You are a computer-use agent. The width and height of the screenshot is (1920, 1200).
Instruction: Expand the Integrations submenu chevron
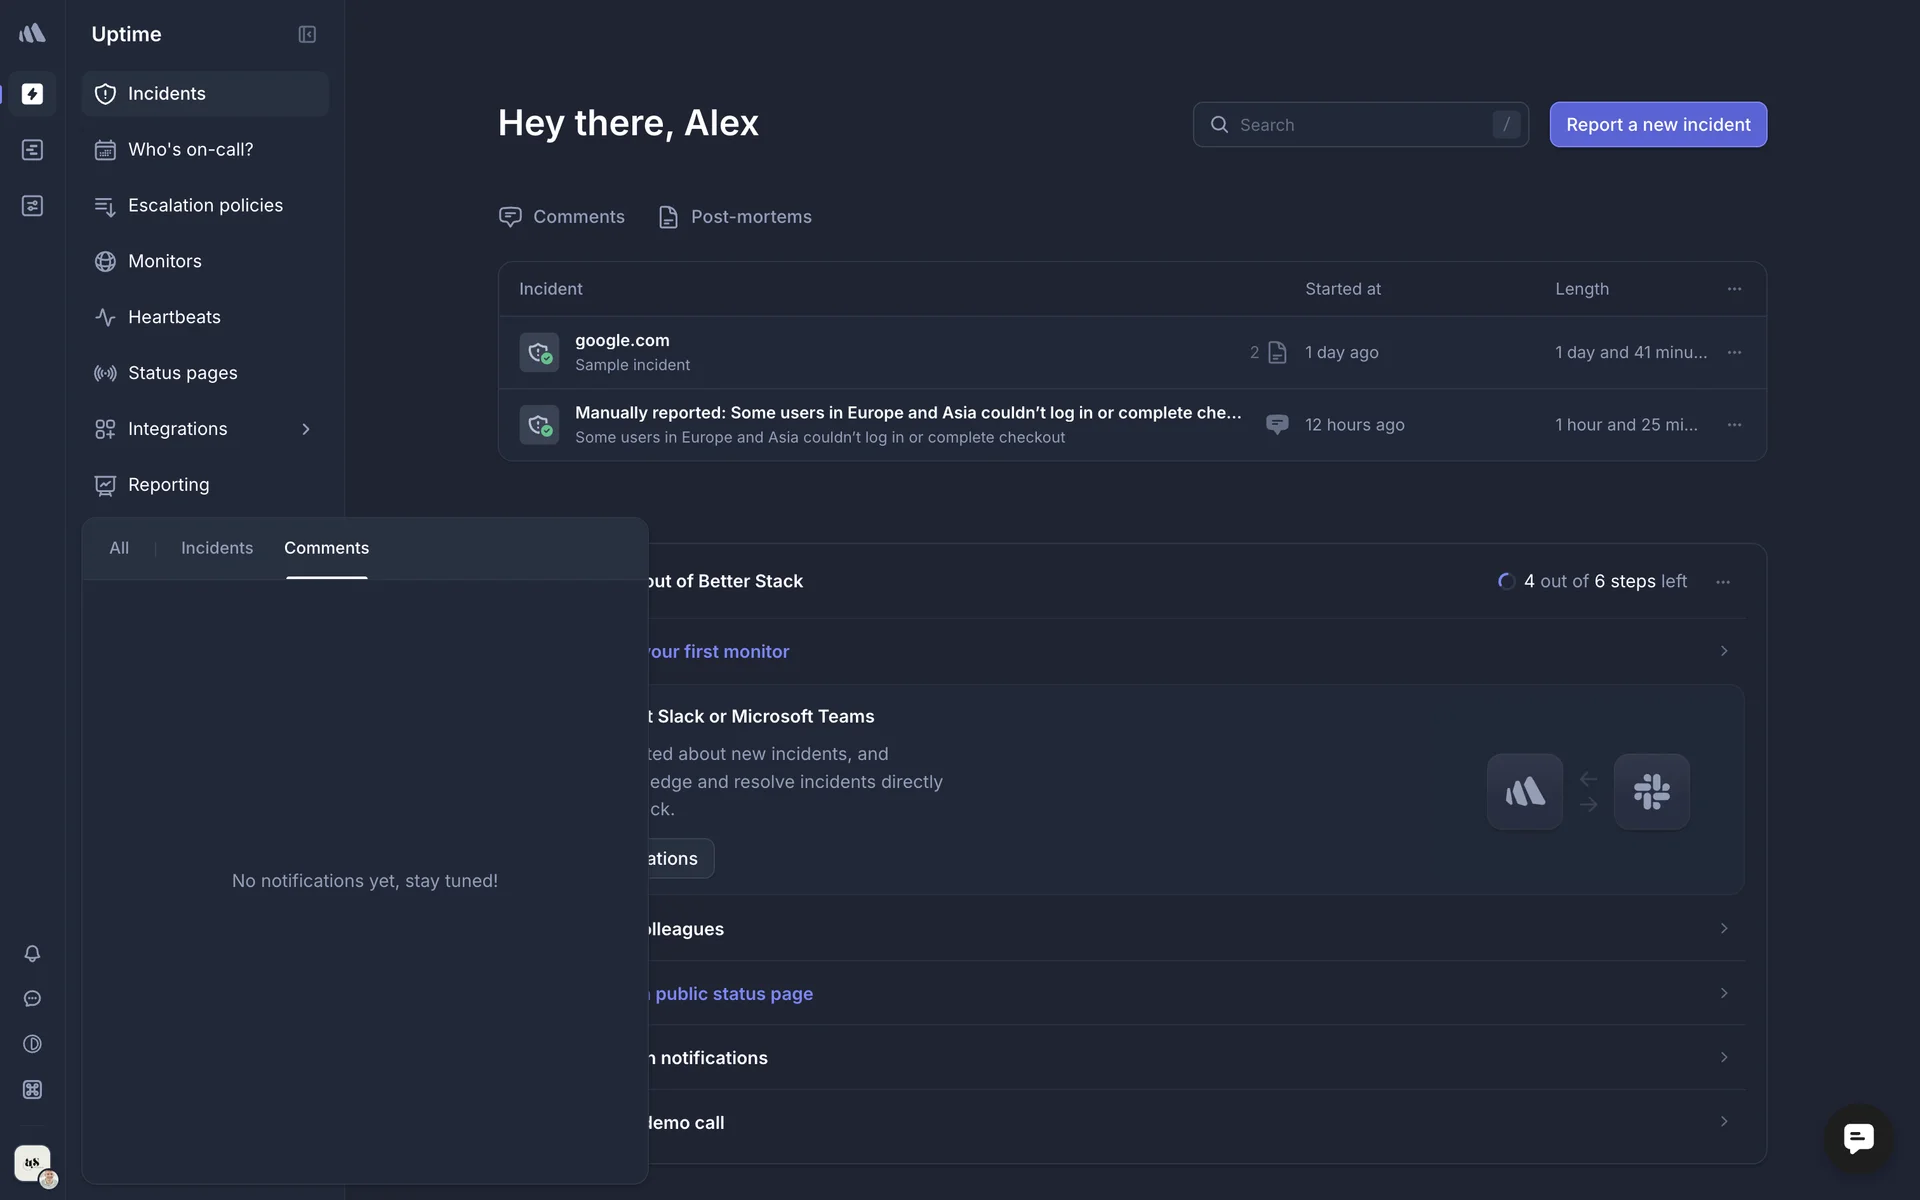306,429
